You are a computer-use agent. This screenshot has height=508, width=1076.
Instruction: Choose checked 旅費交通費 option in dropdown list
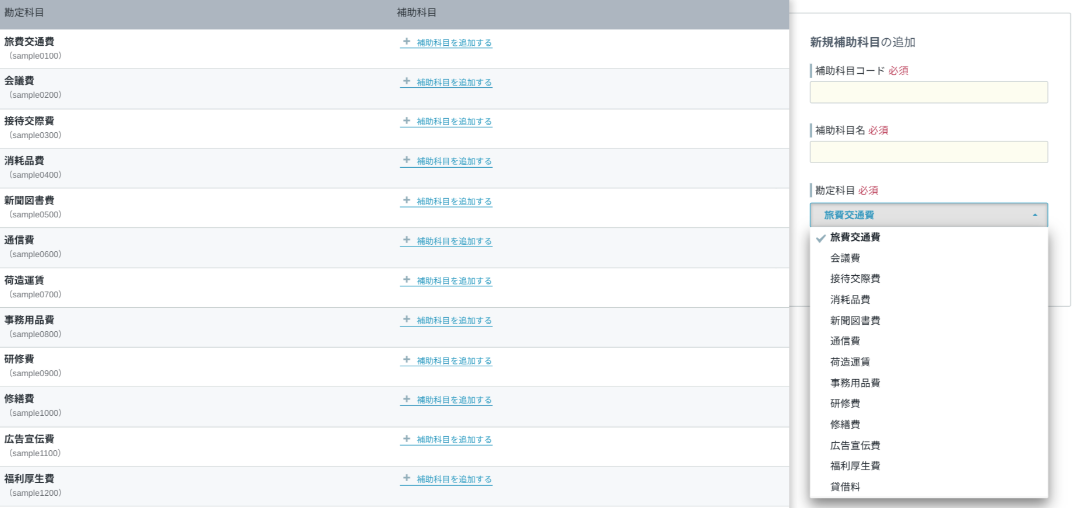tap(928, 238)
